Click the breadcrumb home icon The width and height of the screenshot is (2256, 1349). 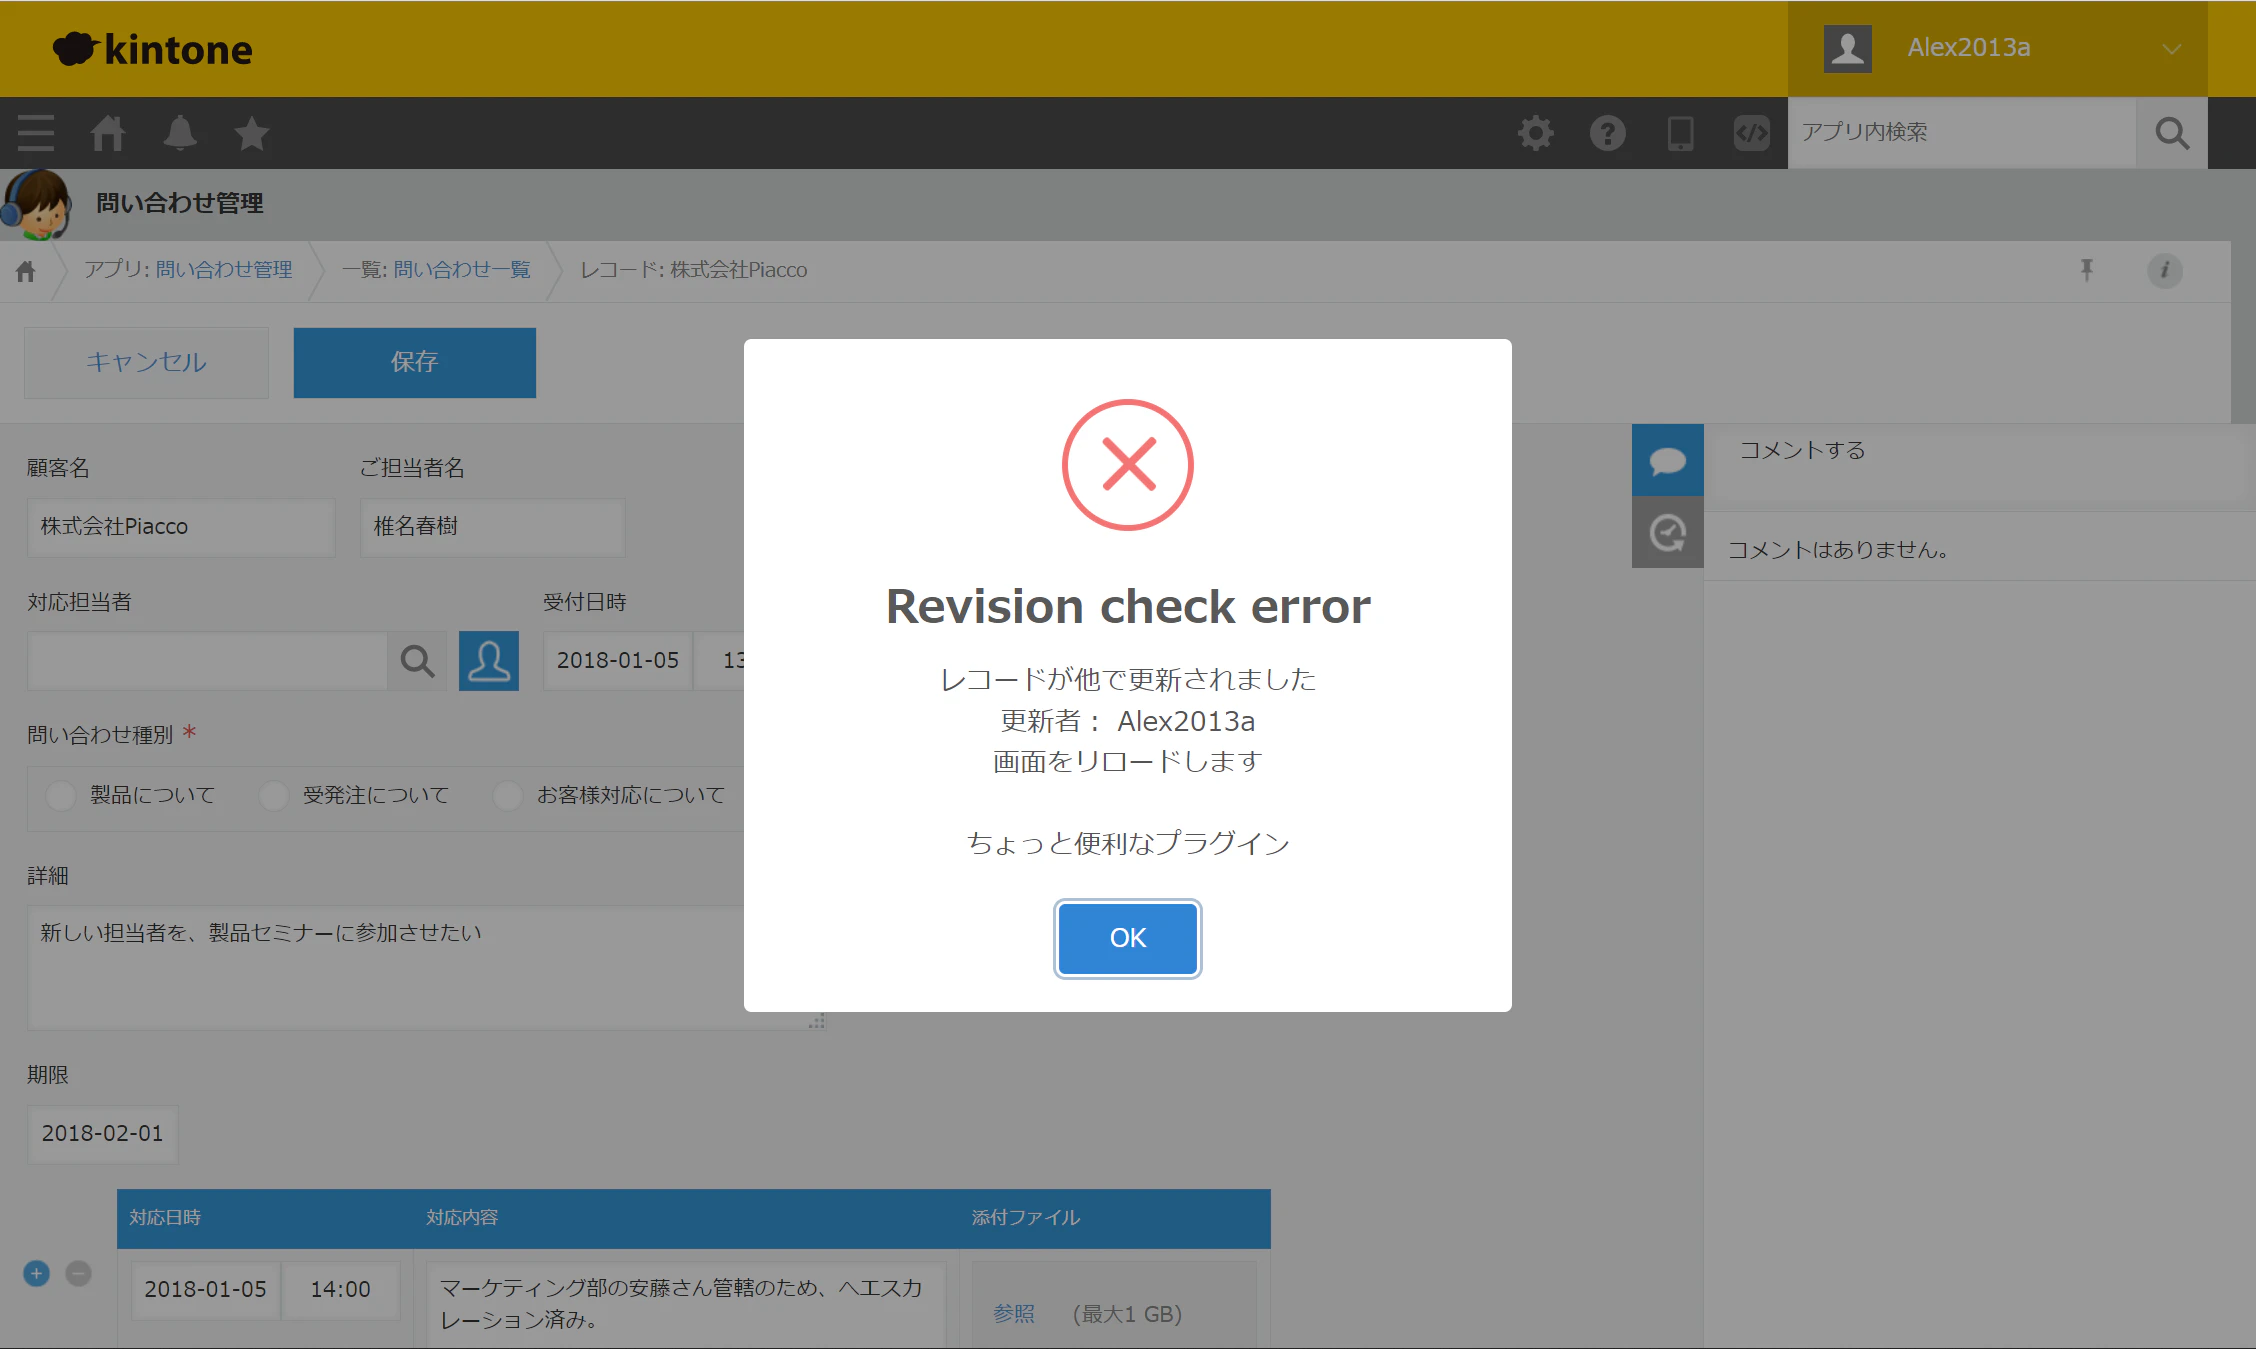tap(26, 271)
